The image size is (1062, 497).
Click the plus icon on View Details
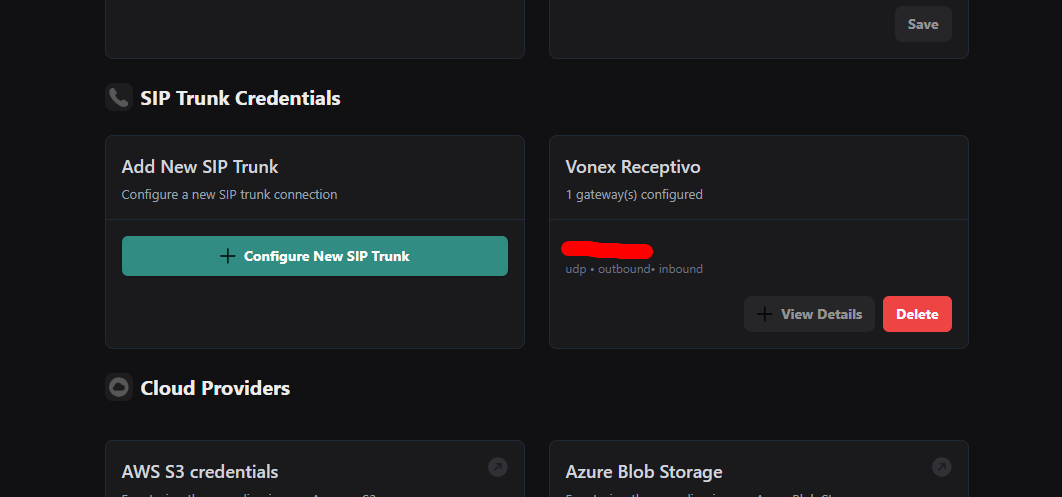pyautogui.click(x=765, y=314)
